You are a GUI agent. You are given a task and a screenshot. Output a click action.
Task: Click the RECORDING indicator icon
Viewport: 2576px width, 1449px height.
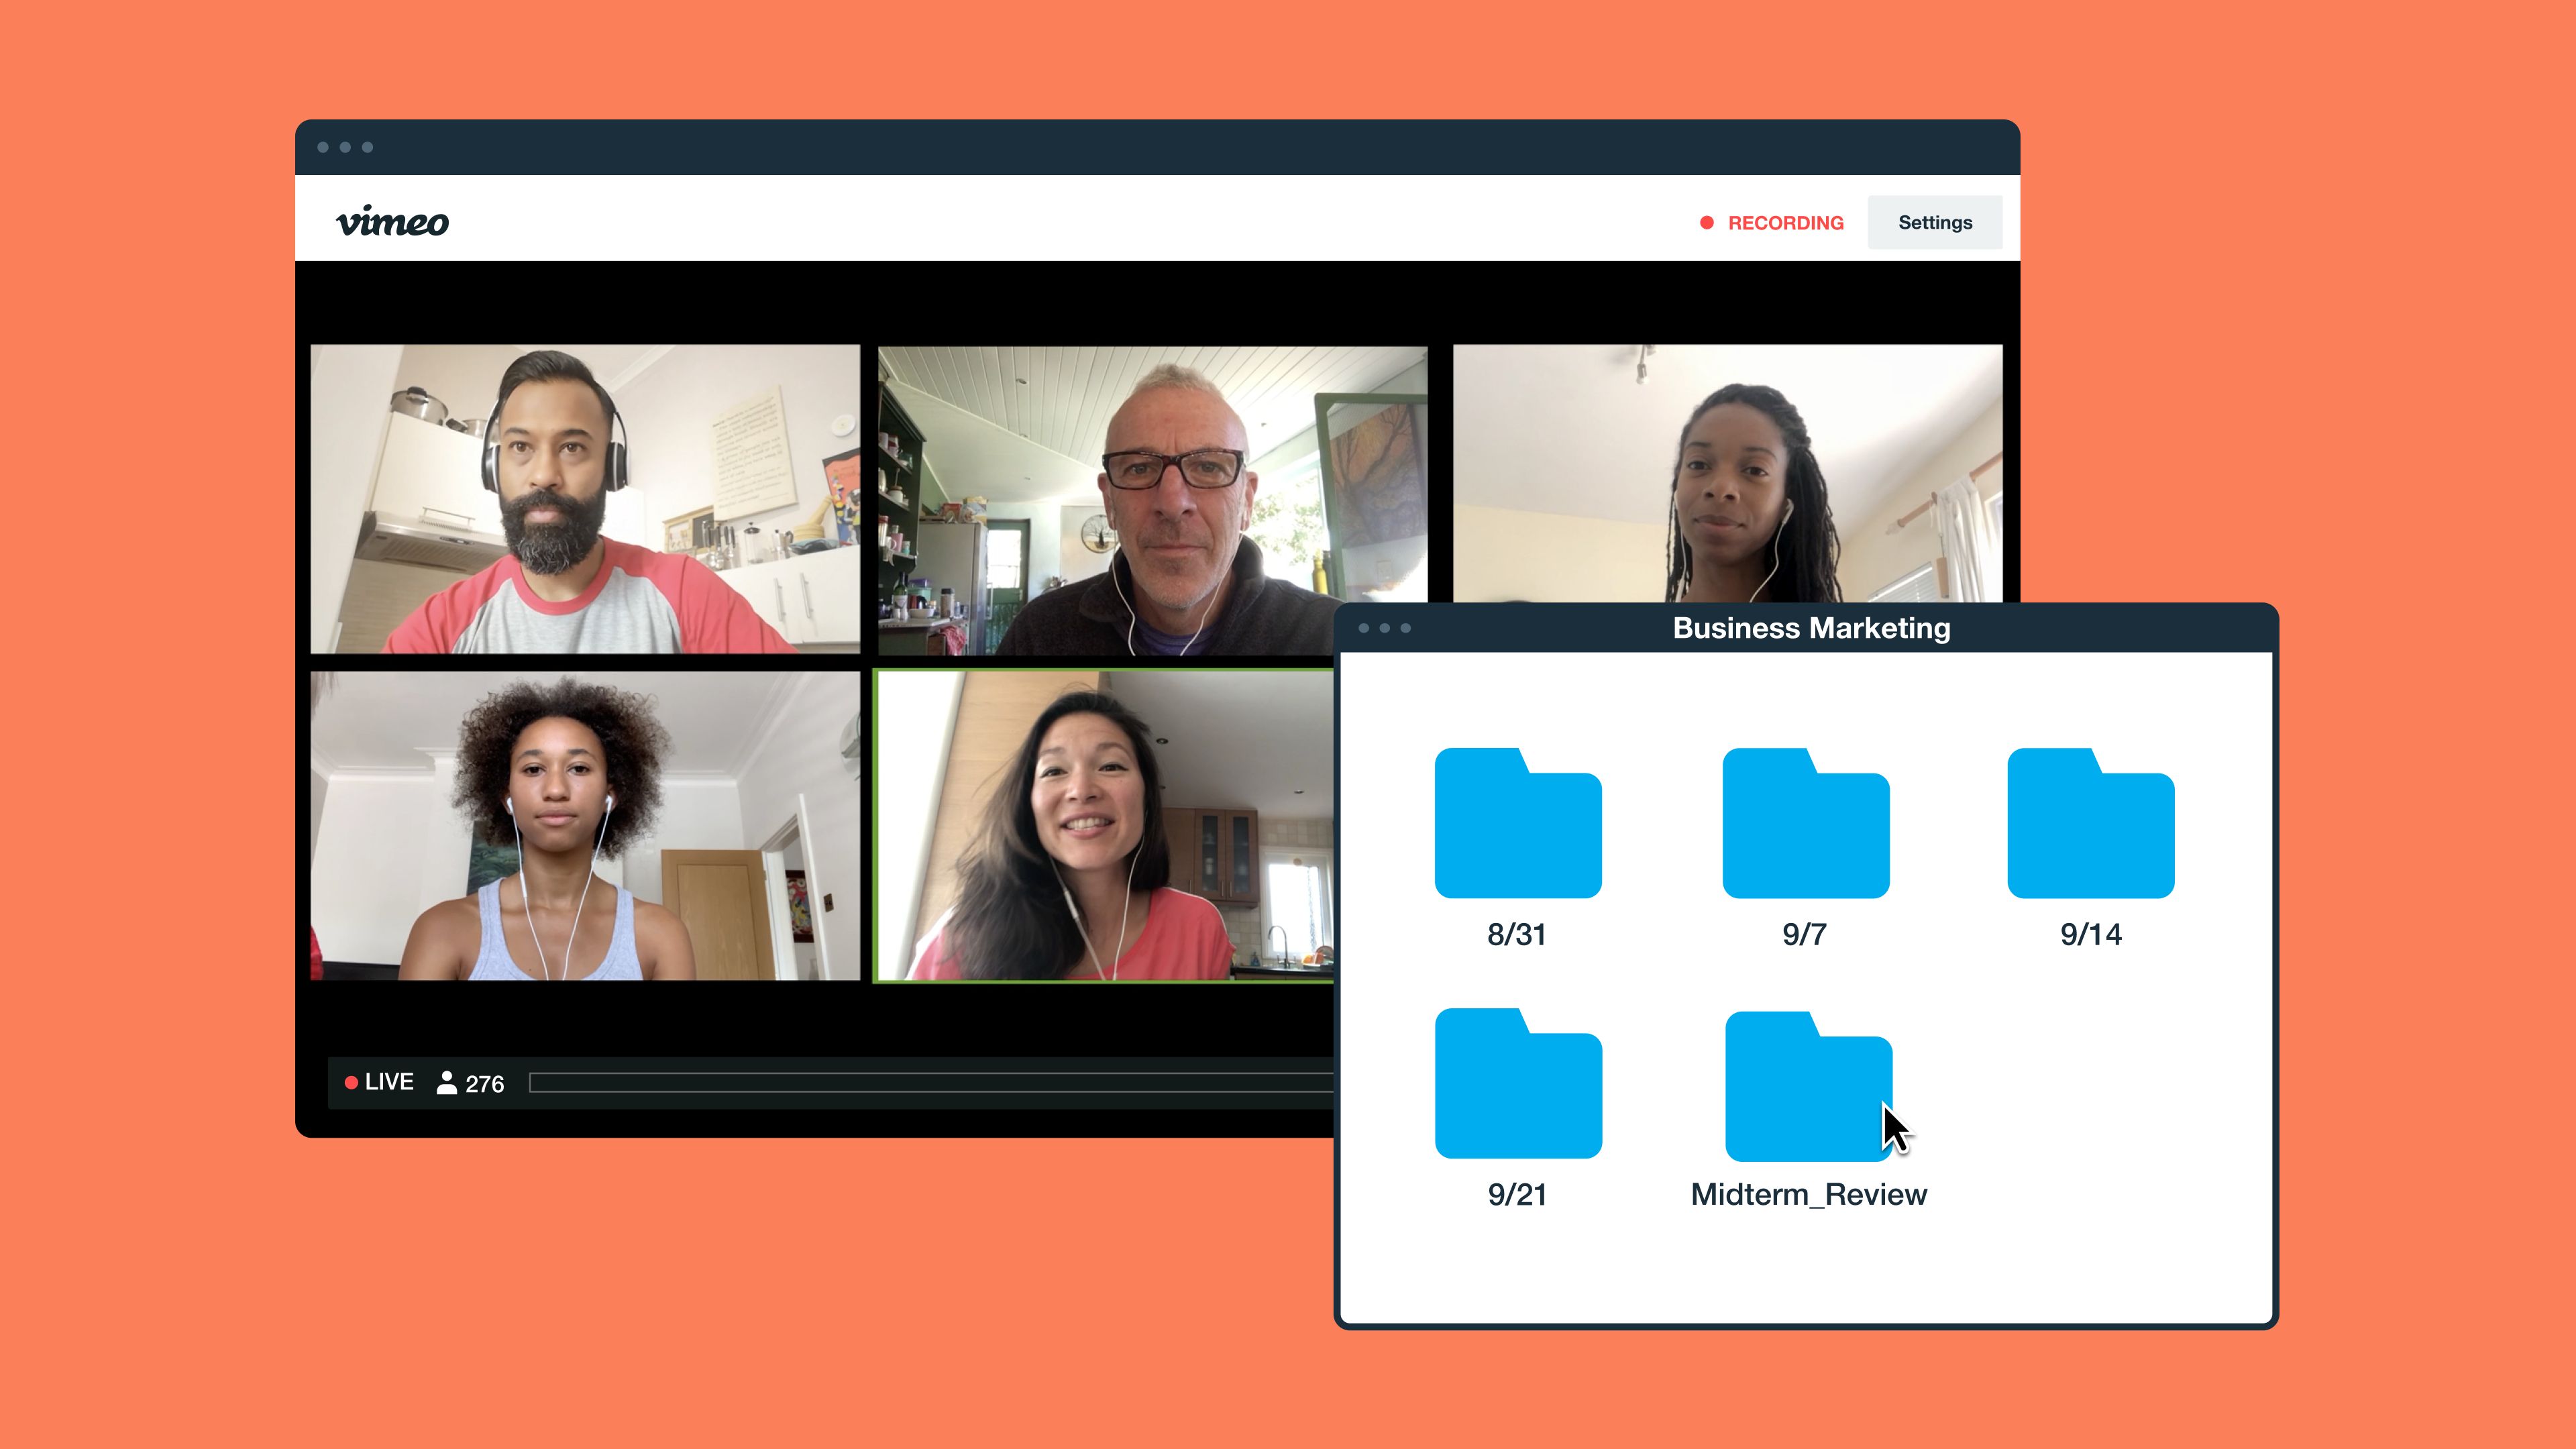[1702, 221]
